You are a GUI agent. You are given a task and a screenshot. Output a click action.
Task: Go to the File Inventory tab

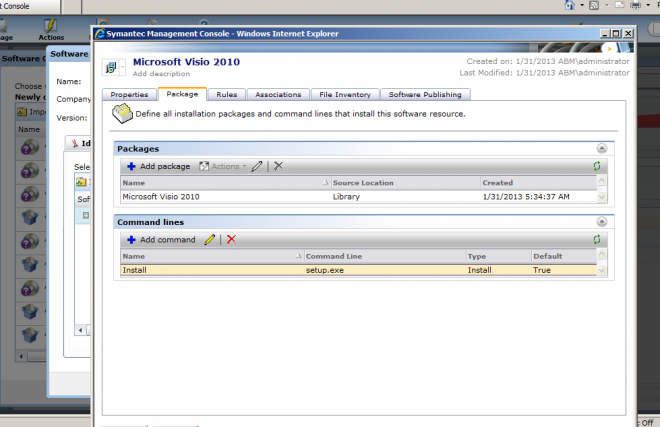point(345,94)
